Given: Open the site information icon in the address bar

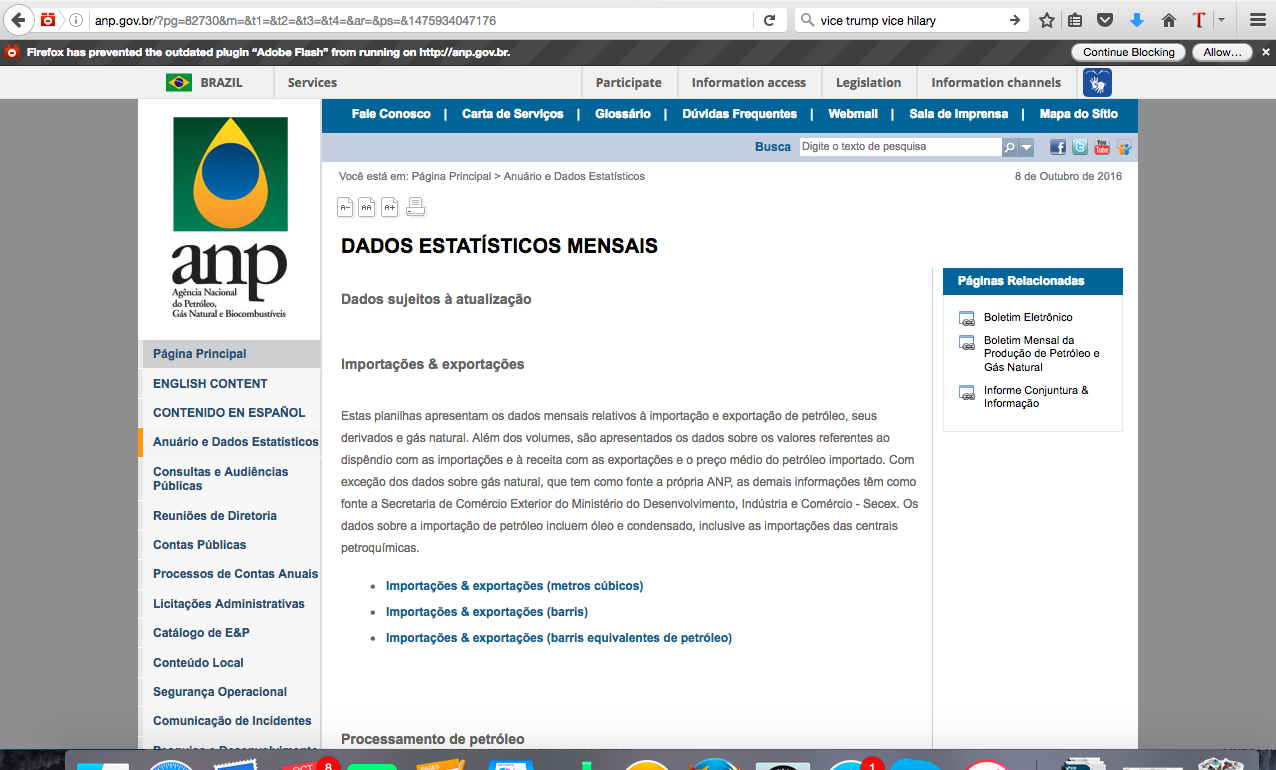Looking at the screenshot, I should click(x=76, y=20).
